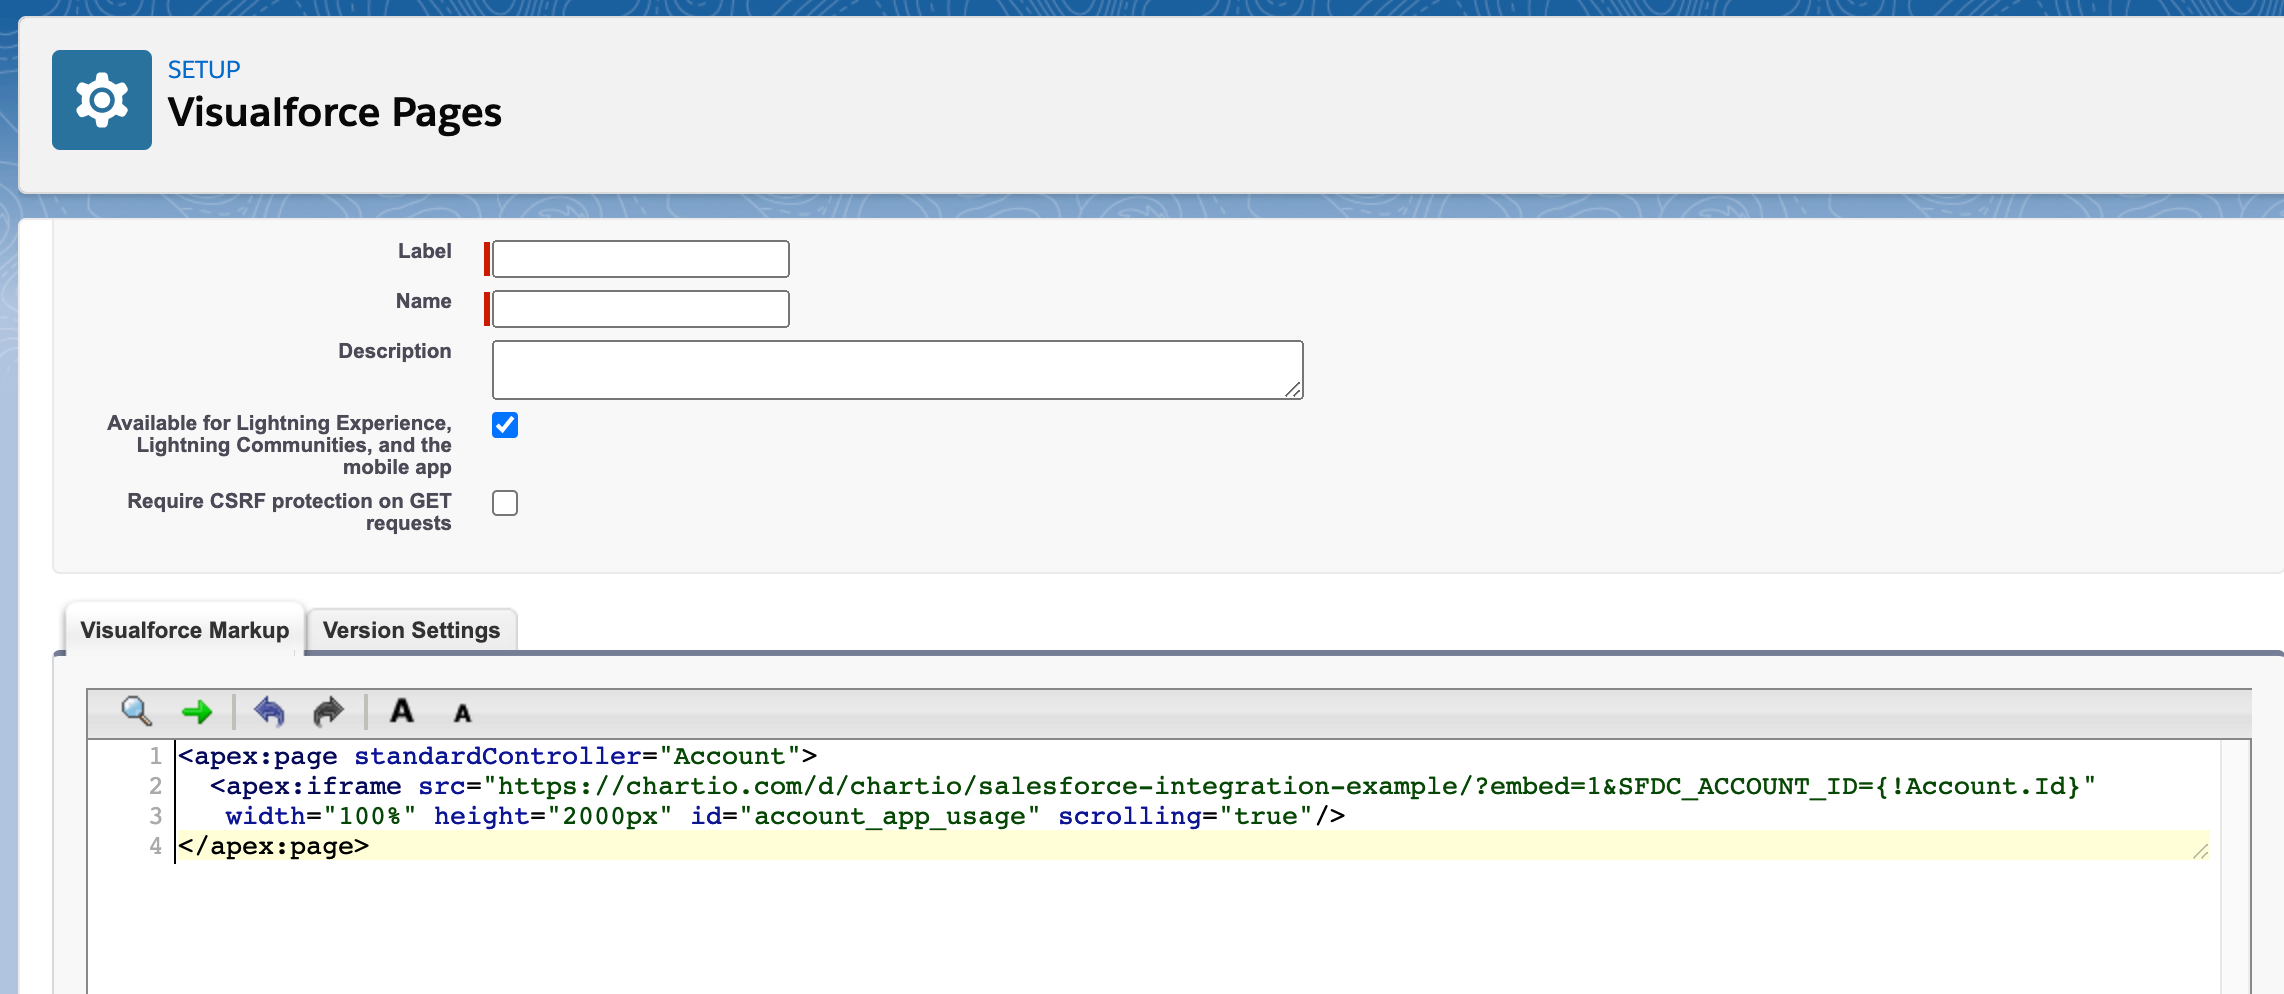The height and width of the screenshot is (994, 2284).
Task: Switch to the Version Settings tab
Action: 411,630
